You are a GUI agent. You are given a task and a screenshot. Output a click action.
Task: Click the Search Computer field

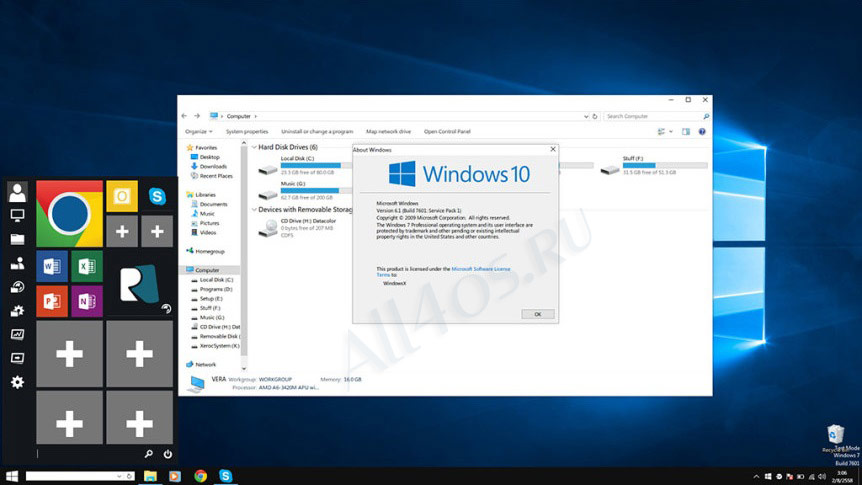click(653, 117)
